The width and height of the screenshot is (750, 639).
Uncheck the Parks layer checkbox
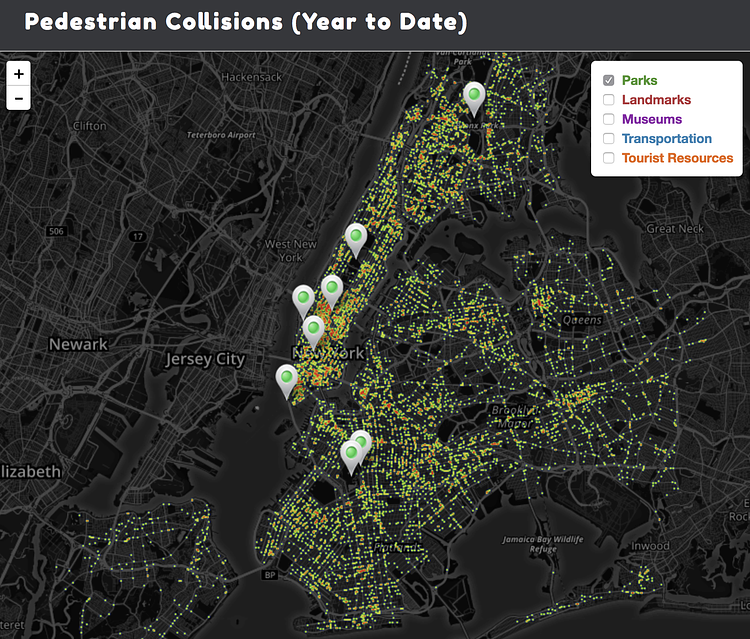(x=608, y=80)
